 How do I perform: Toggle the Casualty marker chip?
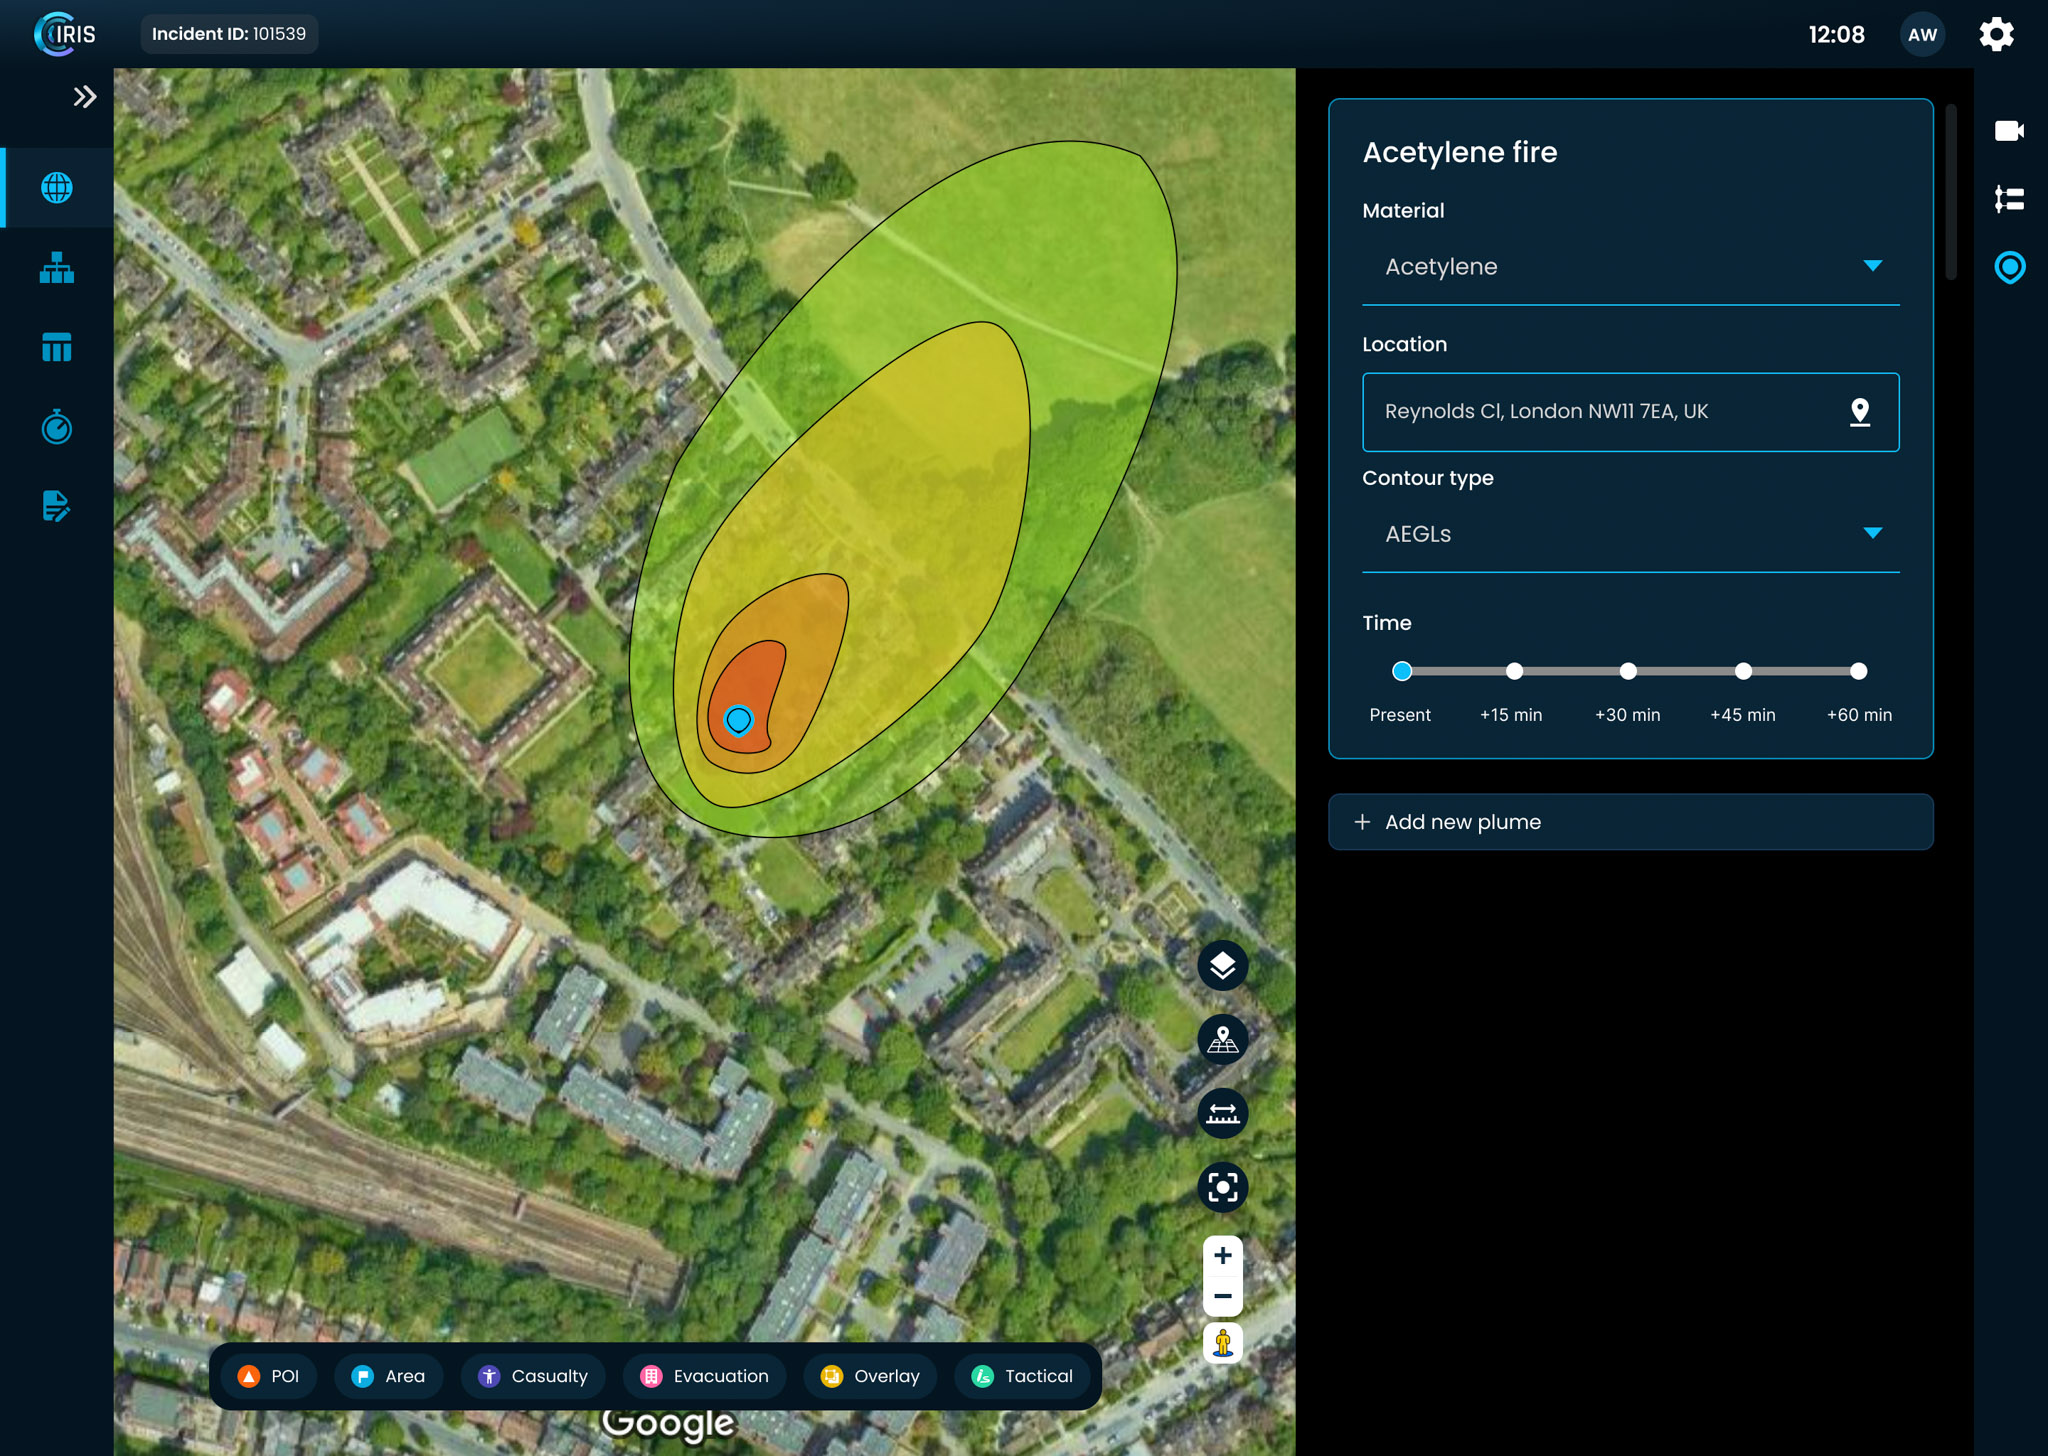533,1376
